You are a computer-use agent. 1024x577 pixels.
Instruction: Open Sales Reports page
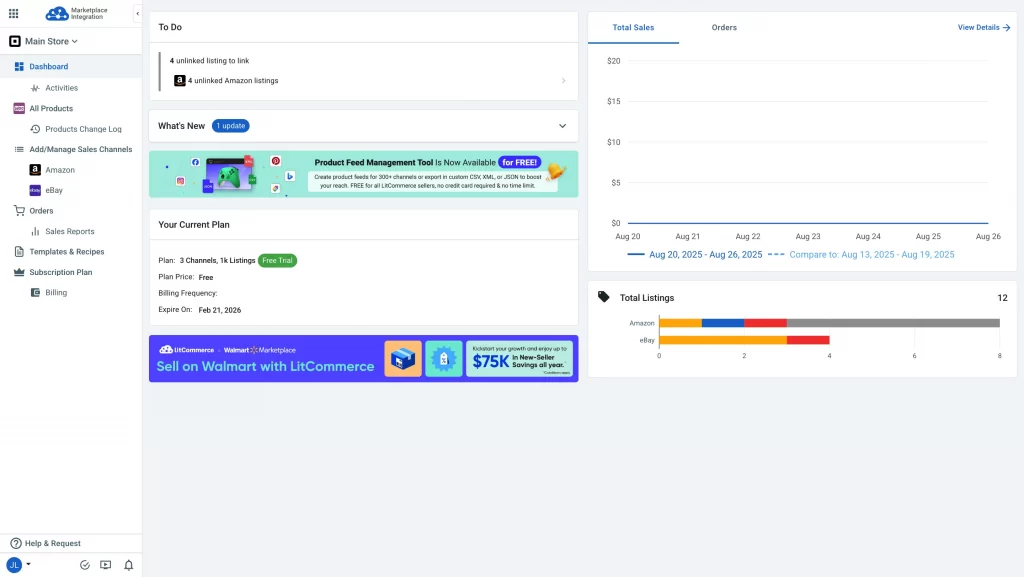pos(70,232)
